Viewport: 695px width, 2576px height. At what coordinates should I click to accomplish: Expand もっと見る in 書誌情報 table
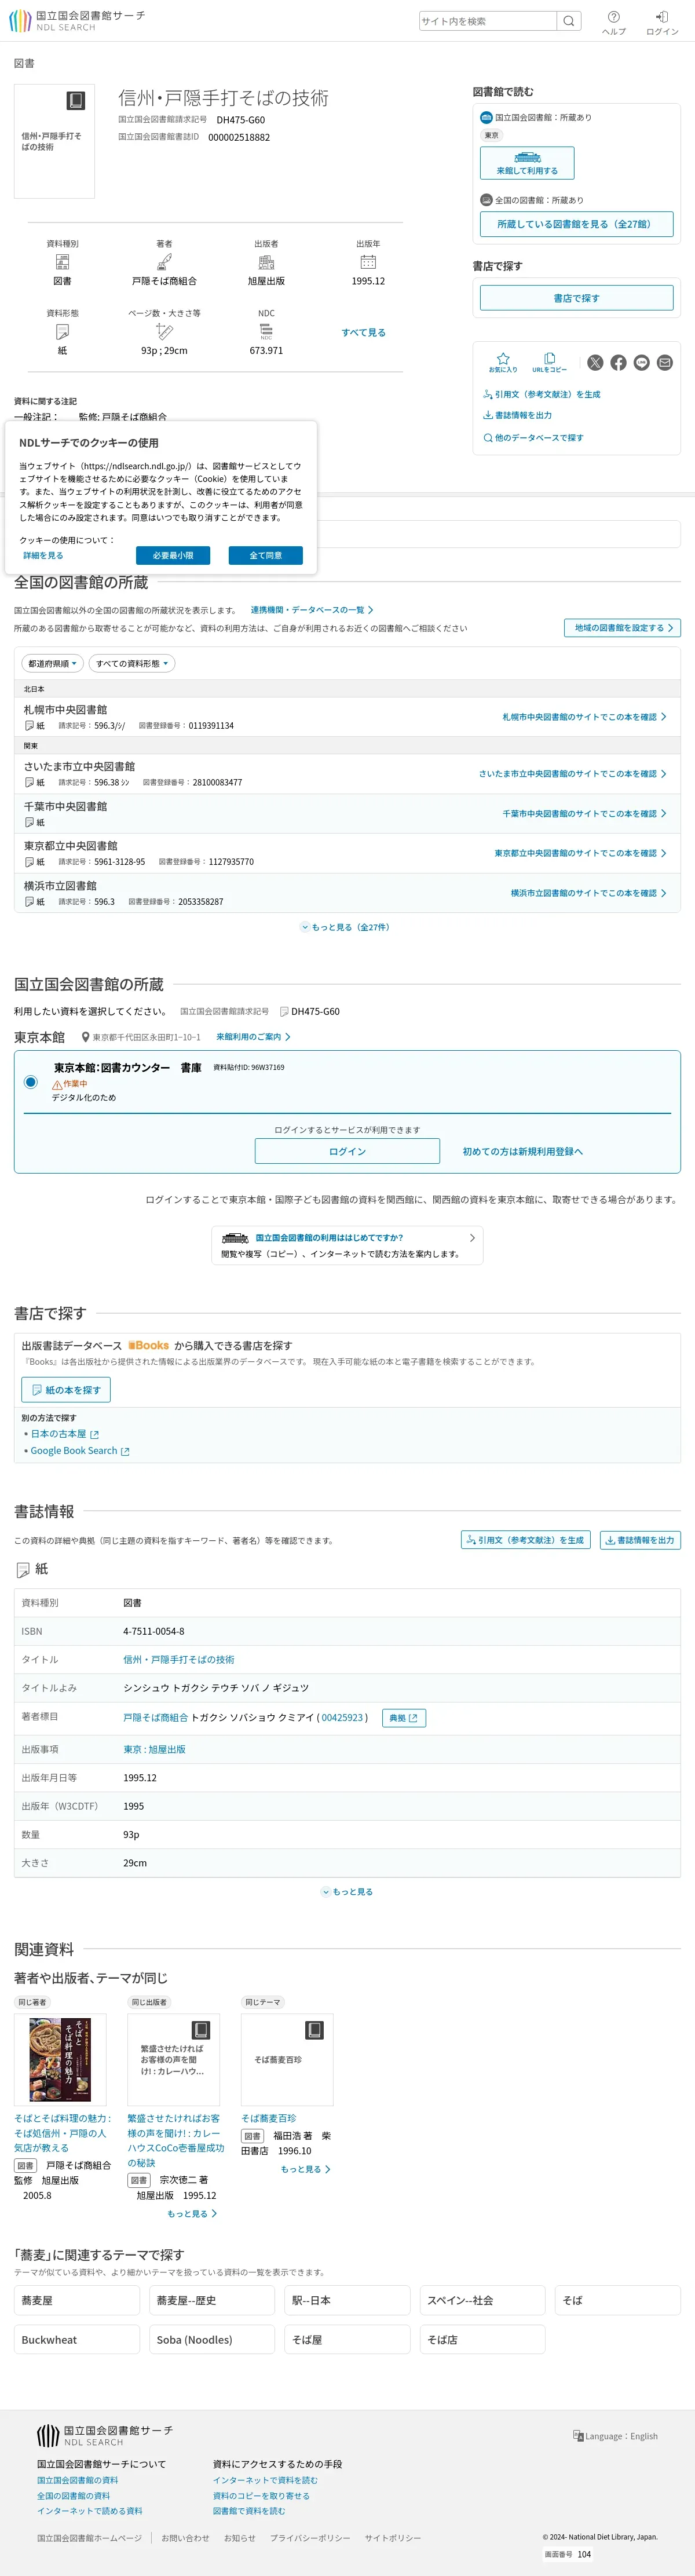point(347,1892)
